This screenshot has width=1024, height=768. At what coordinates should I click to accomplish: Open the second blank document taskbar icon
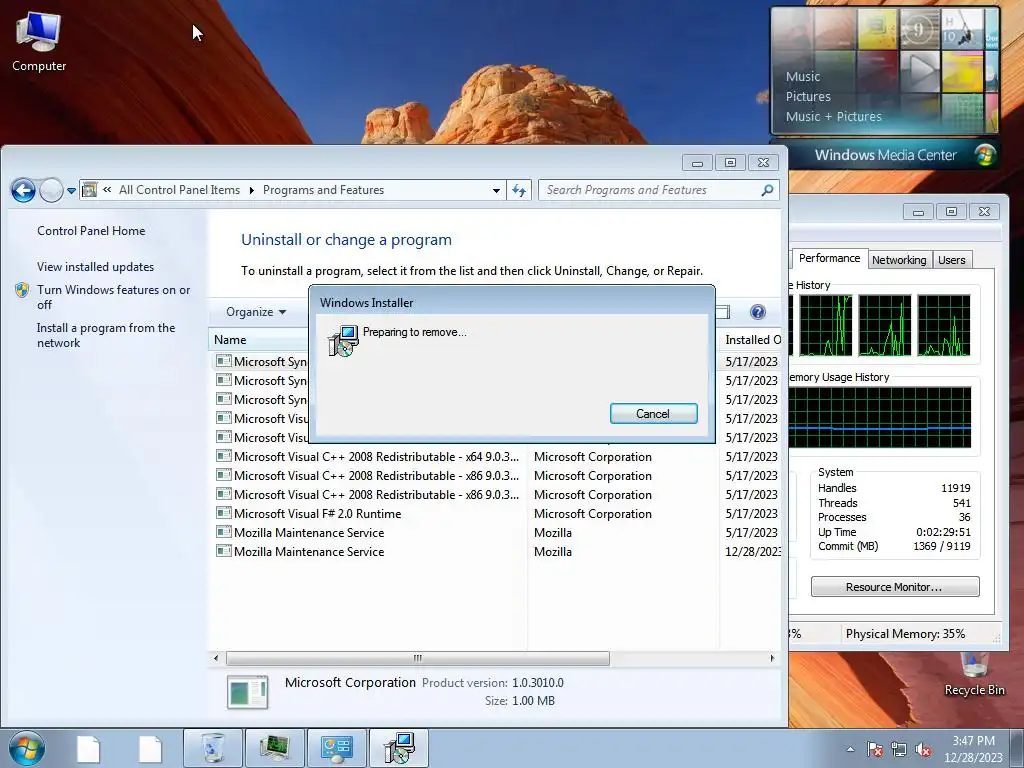[x=150, y=748]
